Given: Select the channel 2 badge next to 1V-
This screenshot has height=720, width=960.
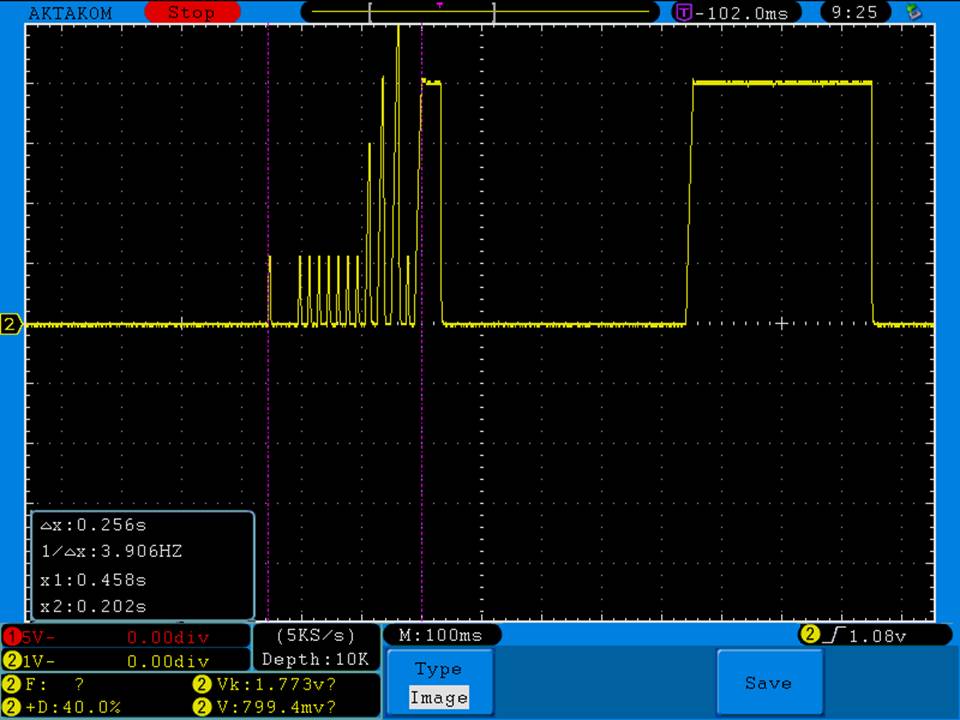Looking at the screenshot, I should point(12,661).
